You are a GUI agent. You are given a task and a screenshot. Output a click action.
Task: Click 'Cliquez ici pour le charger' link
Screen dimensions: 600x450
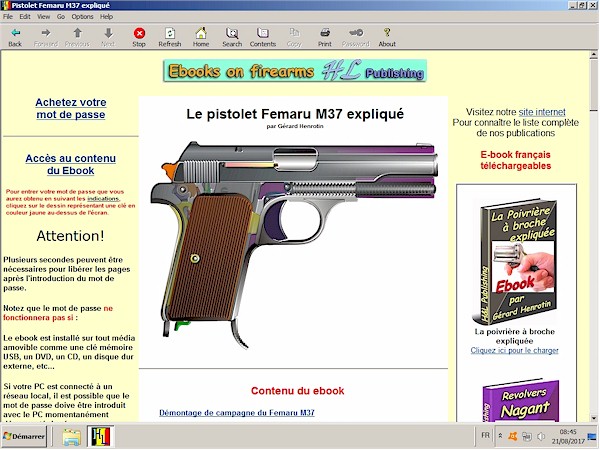click(x=515, y=350)
